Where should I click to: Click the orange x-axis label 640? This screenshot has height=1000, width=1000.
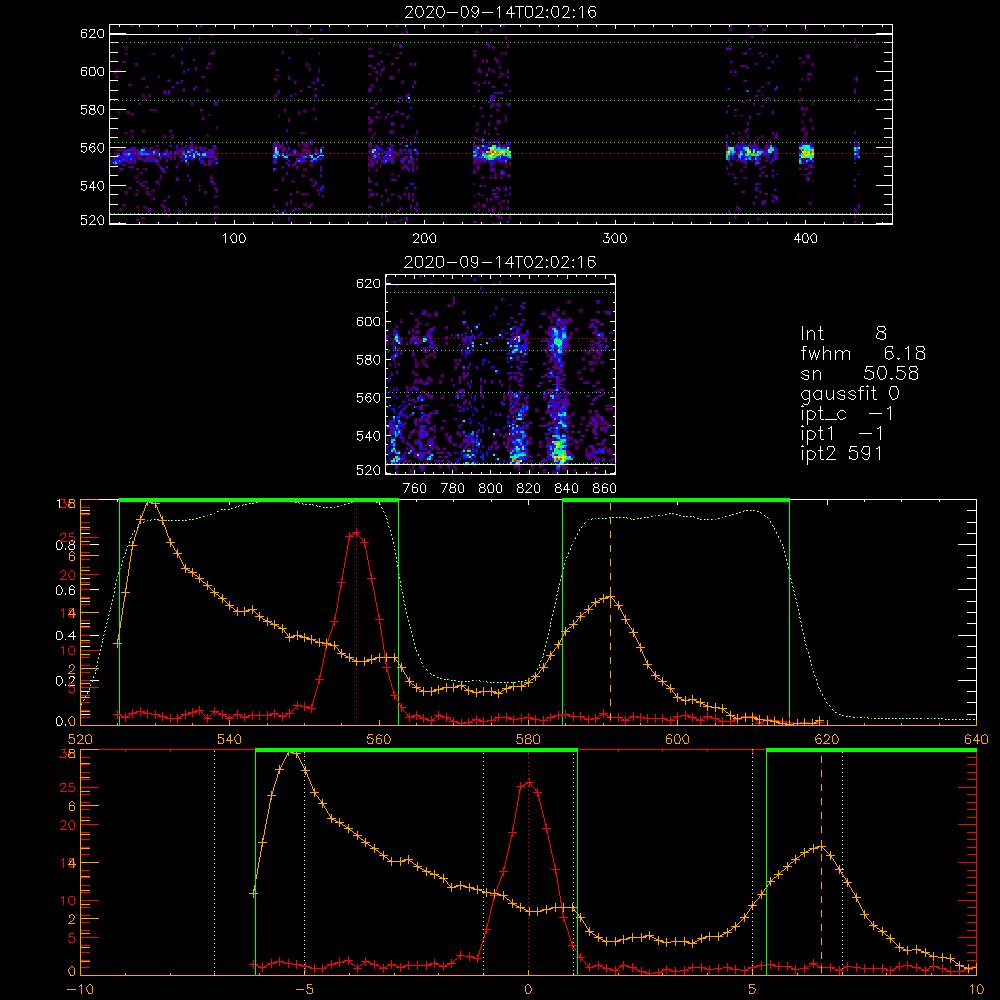(976, 740)
